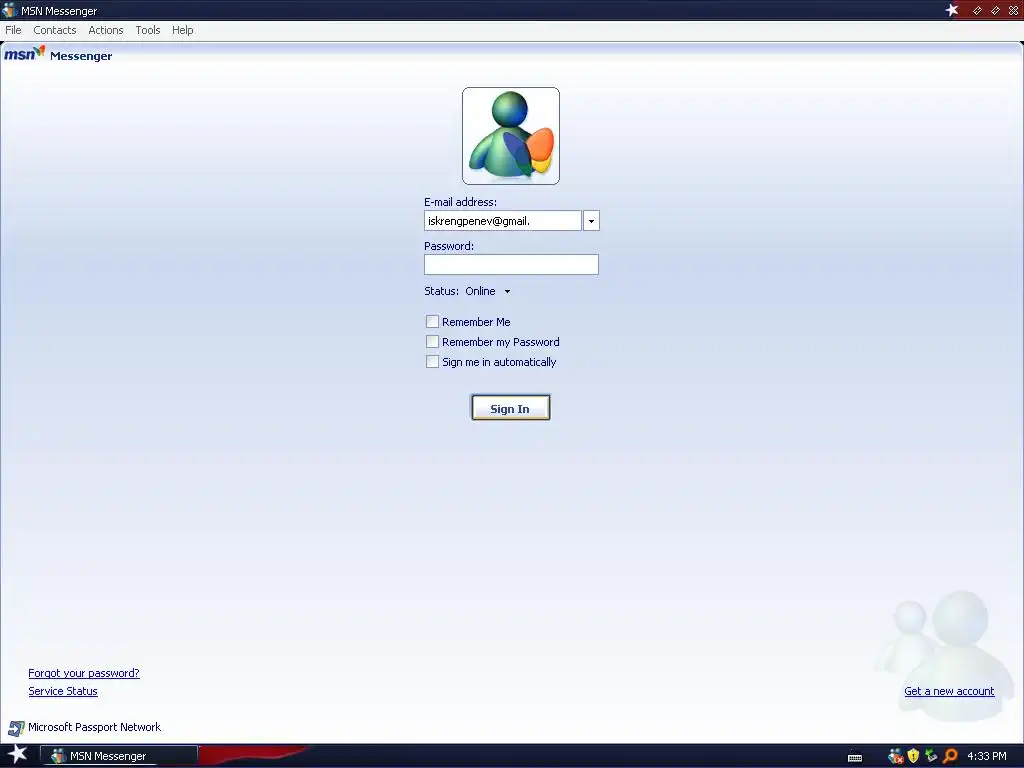
Task: Open the Help menu
Action: coord(183,30)
